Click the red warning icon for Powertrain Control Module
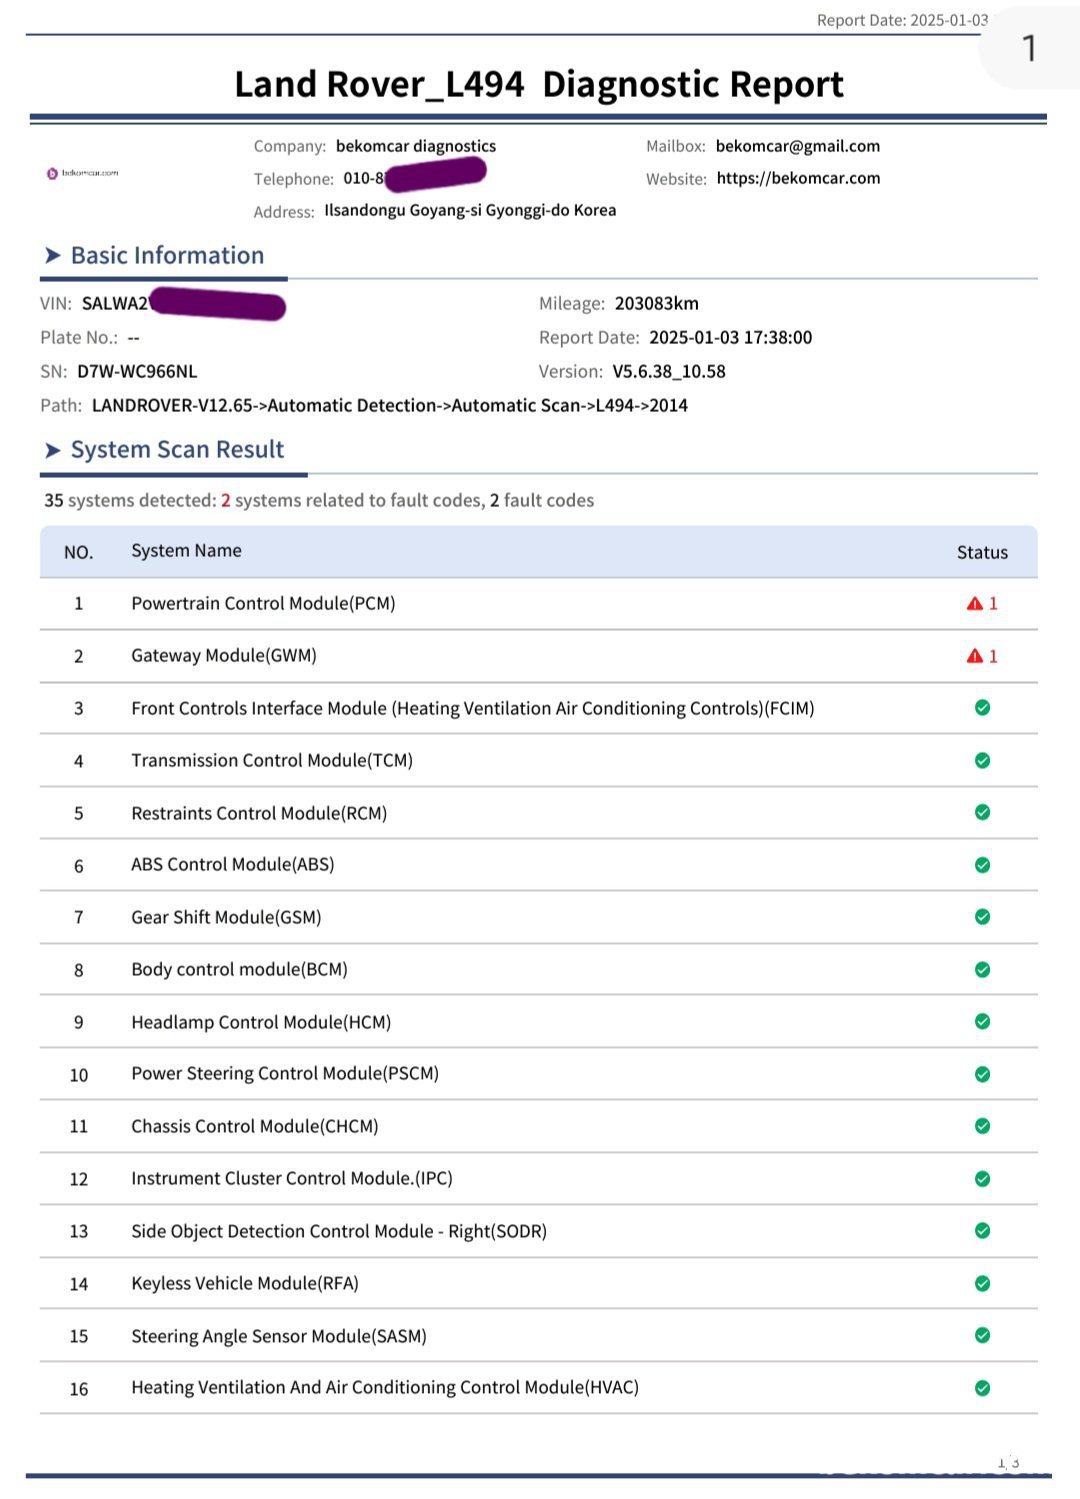 975,603
